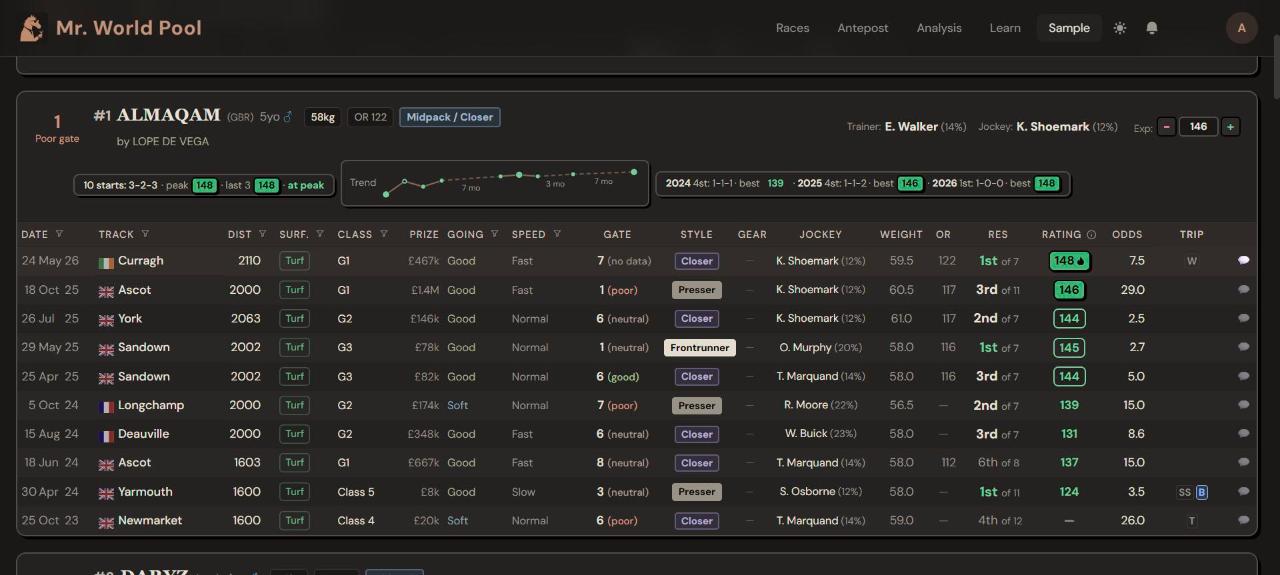Screen dimensions: 1280x575
Task: Open the SURF. column filter
Action: [320, 234]
